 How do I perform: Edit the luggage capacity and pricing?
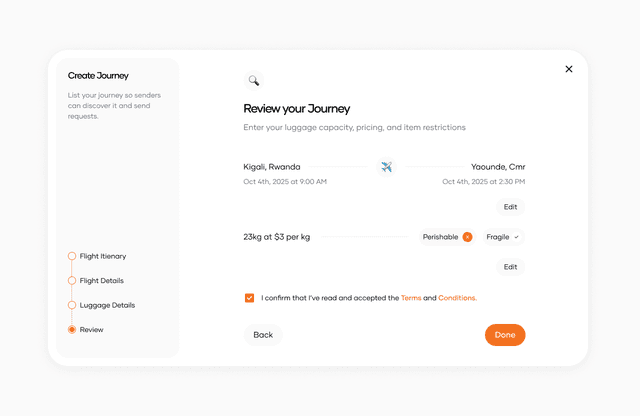510,267
